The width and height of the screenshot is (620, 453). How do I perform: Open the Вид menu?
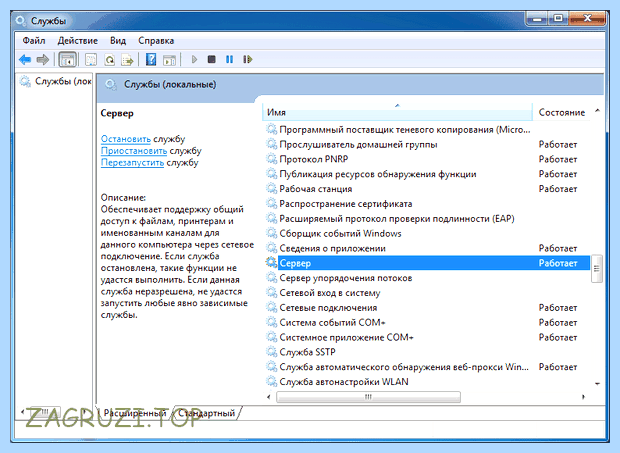tap(118, 40)
